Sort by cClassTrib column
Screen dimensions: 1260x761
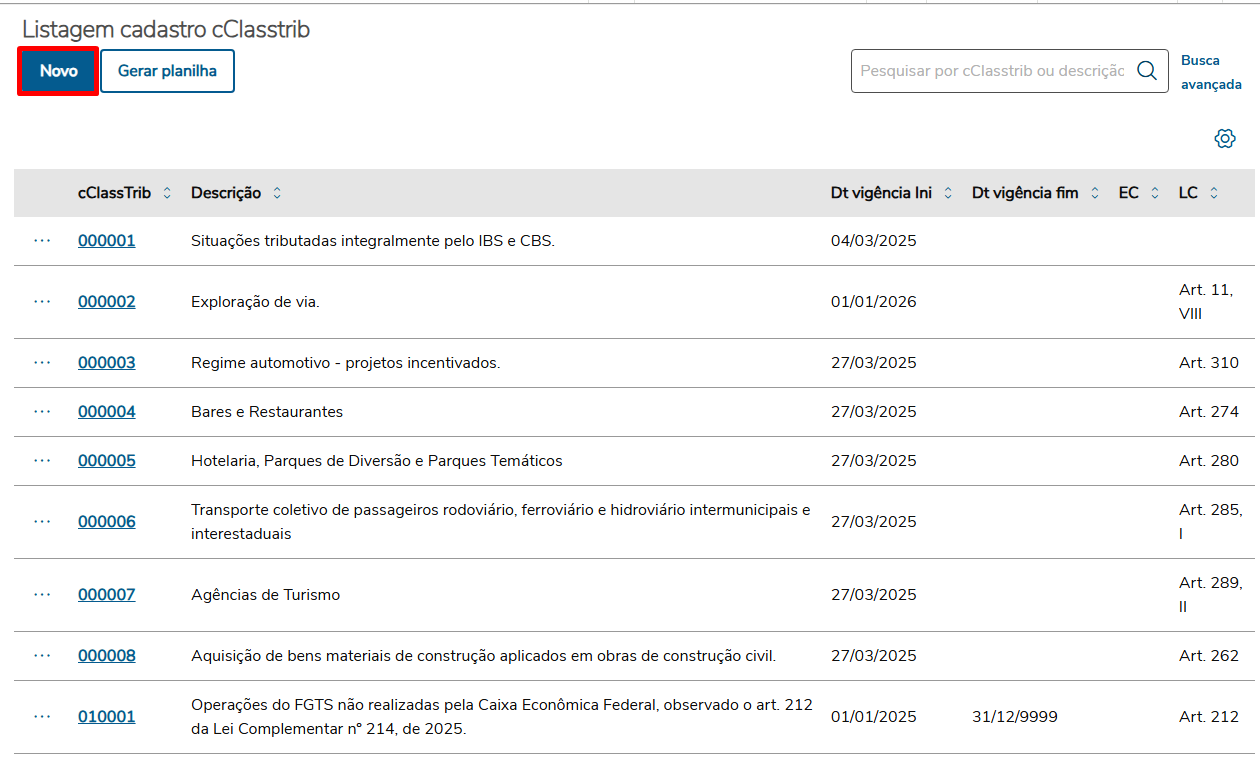(x=167, y=193)
